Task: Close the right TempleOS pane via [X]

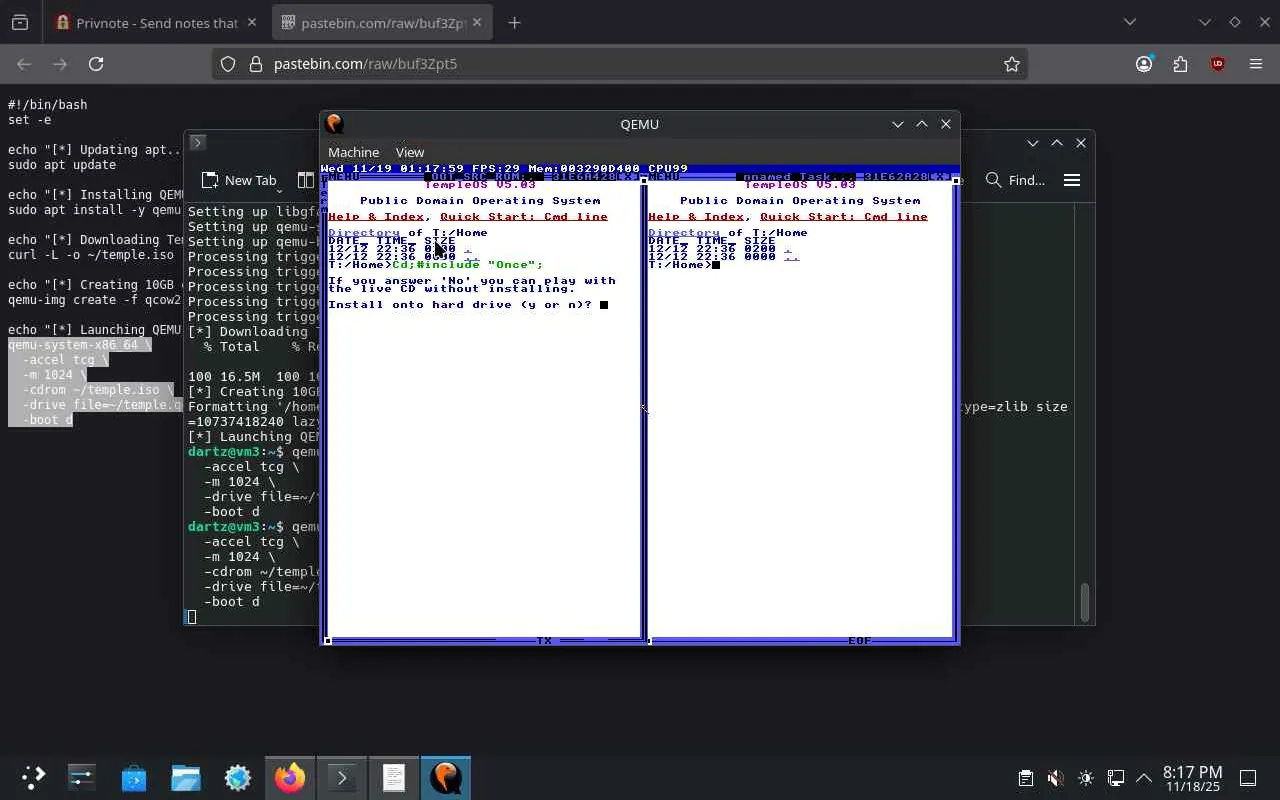Action: pos(942,177)
